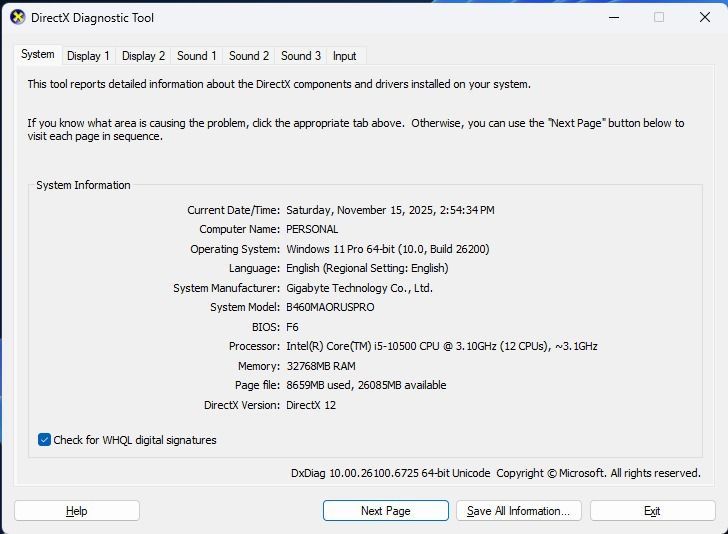Switch to the Sound 1 tab
The image size is (728, 534).
tap(196, 56)
